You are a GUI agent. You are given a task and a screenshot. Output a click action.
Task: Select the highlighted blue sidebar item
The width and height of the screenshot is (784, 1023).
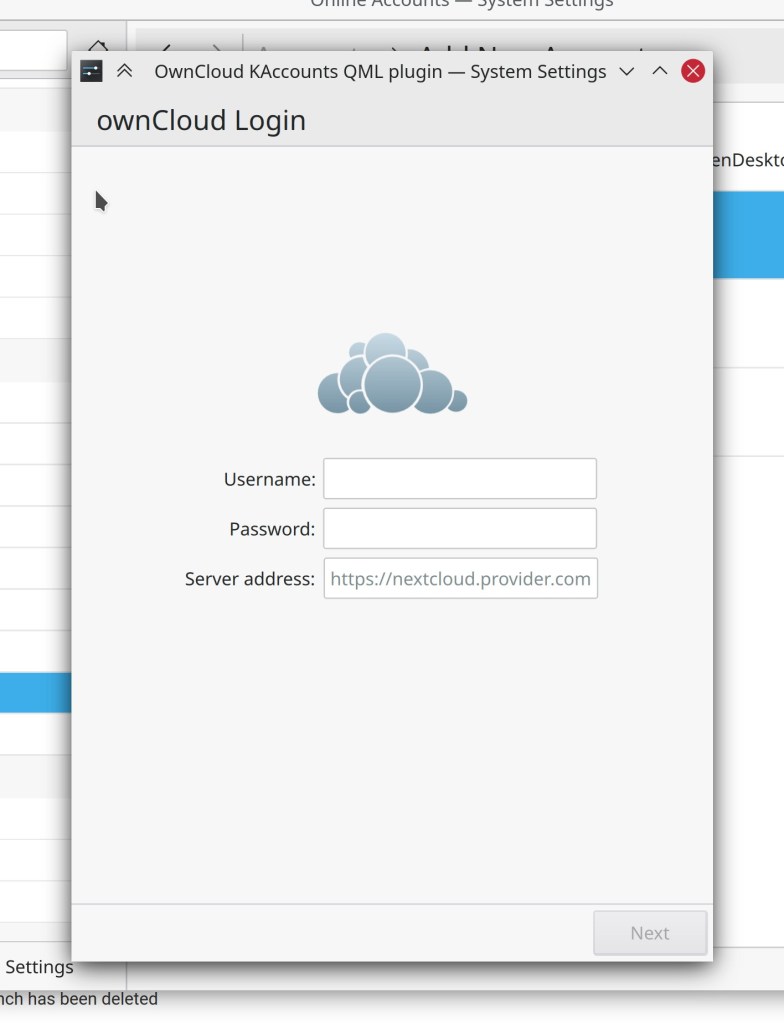[x=35, y=693]
